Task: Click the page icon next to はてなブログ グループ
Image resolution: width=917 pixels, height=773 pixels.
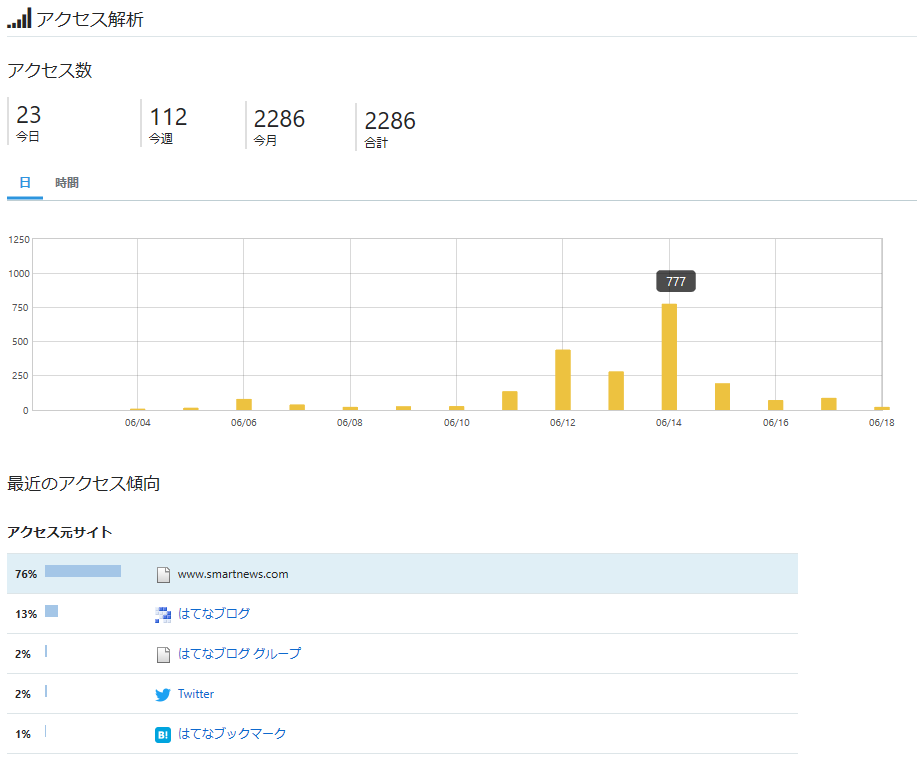Action: (x=163, y=654)
